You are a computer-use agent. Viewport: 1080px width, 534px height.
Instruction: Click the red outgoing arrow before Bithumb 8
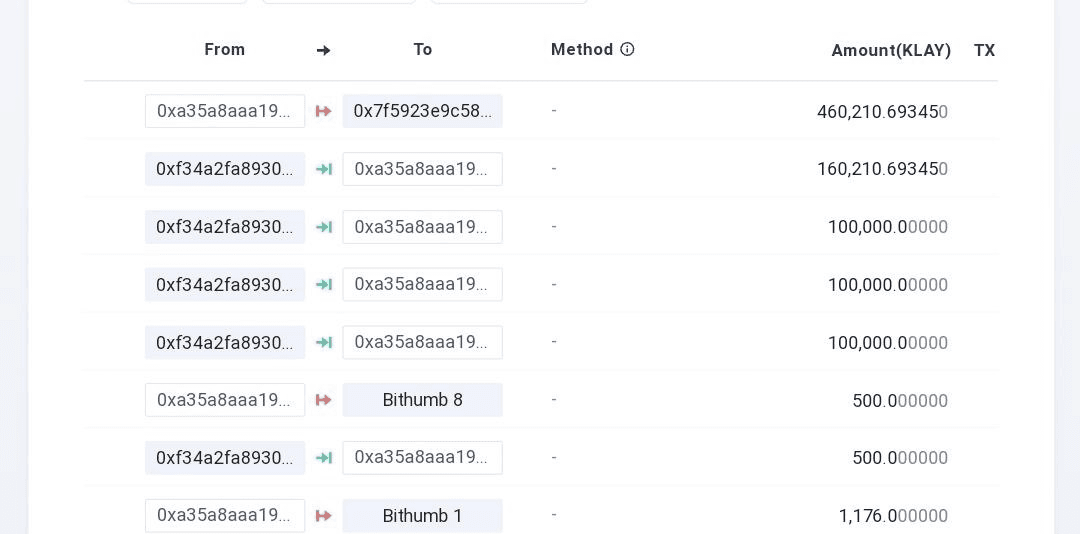tap(324, 400)
